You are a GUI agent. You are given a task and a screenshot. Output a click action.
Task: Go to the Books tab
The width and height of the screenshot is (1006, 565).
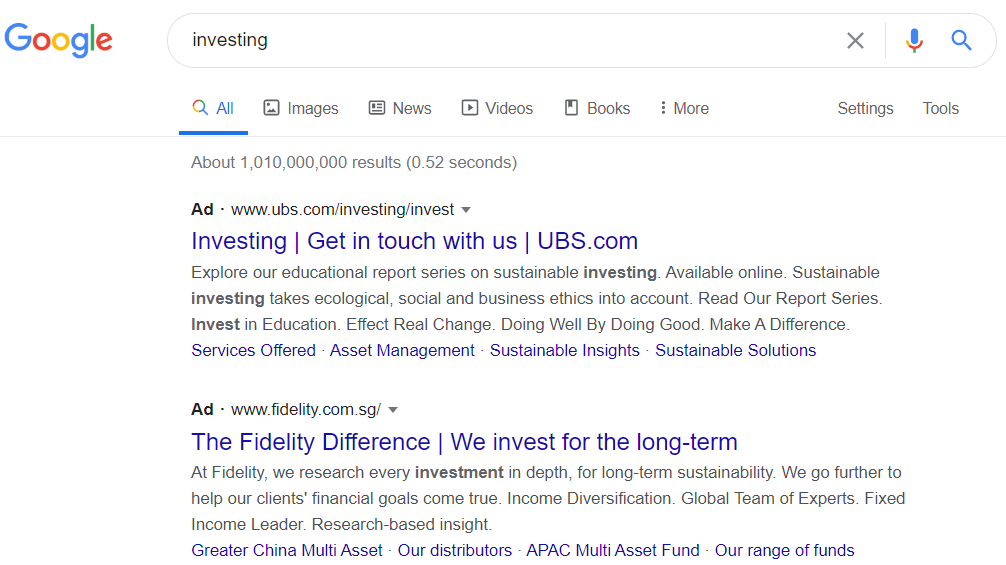click(x=597, y=108)
